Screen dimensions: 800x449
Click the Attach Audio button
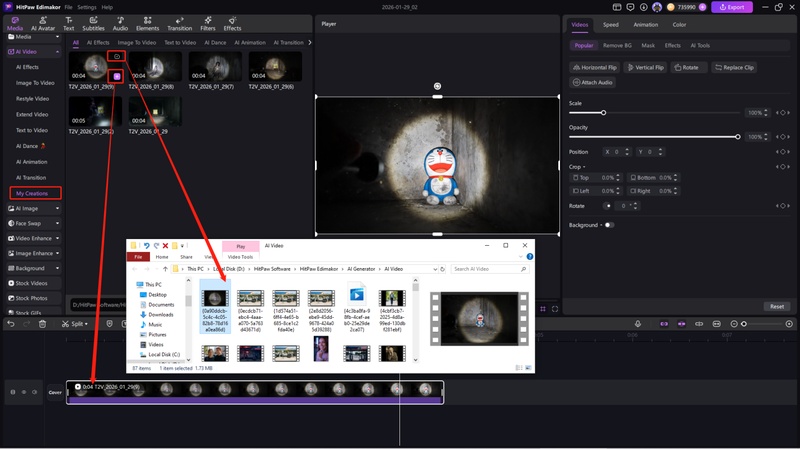pyautogui.click(x=592, y=82)
